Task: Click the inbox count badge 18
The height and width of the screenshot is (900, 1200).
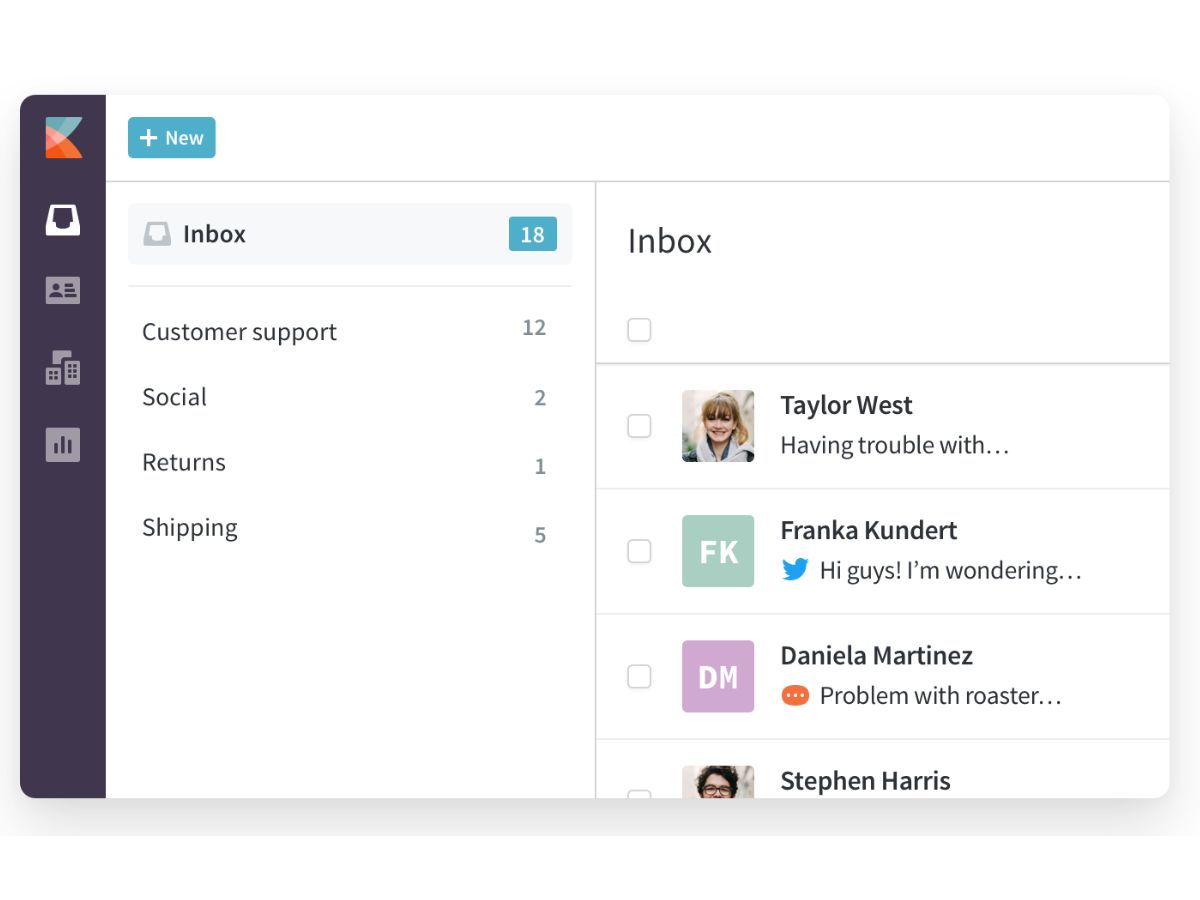Action: [x=533, y=234]
